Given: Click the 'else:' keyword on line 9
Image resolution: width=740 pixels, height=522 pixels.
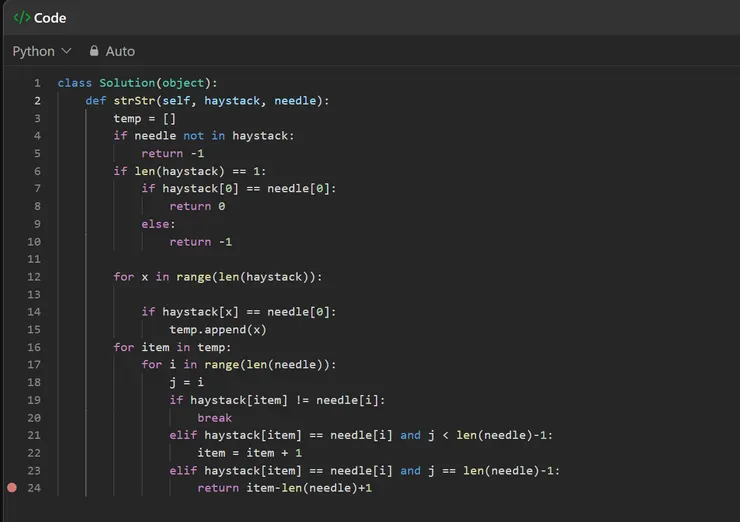Looking at the screenshot, I should pyautogui.click(x=158, y=224).
